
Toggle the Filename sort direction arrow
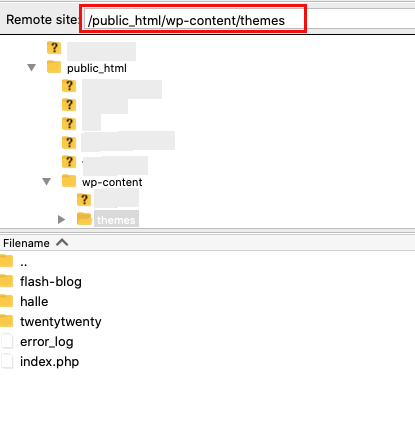click(62, 242)
